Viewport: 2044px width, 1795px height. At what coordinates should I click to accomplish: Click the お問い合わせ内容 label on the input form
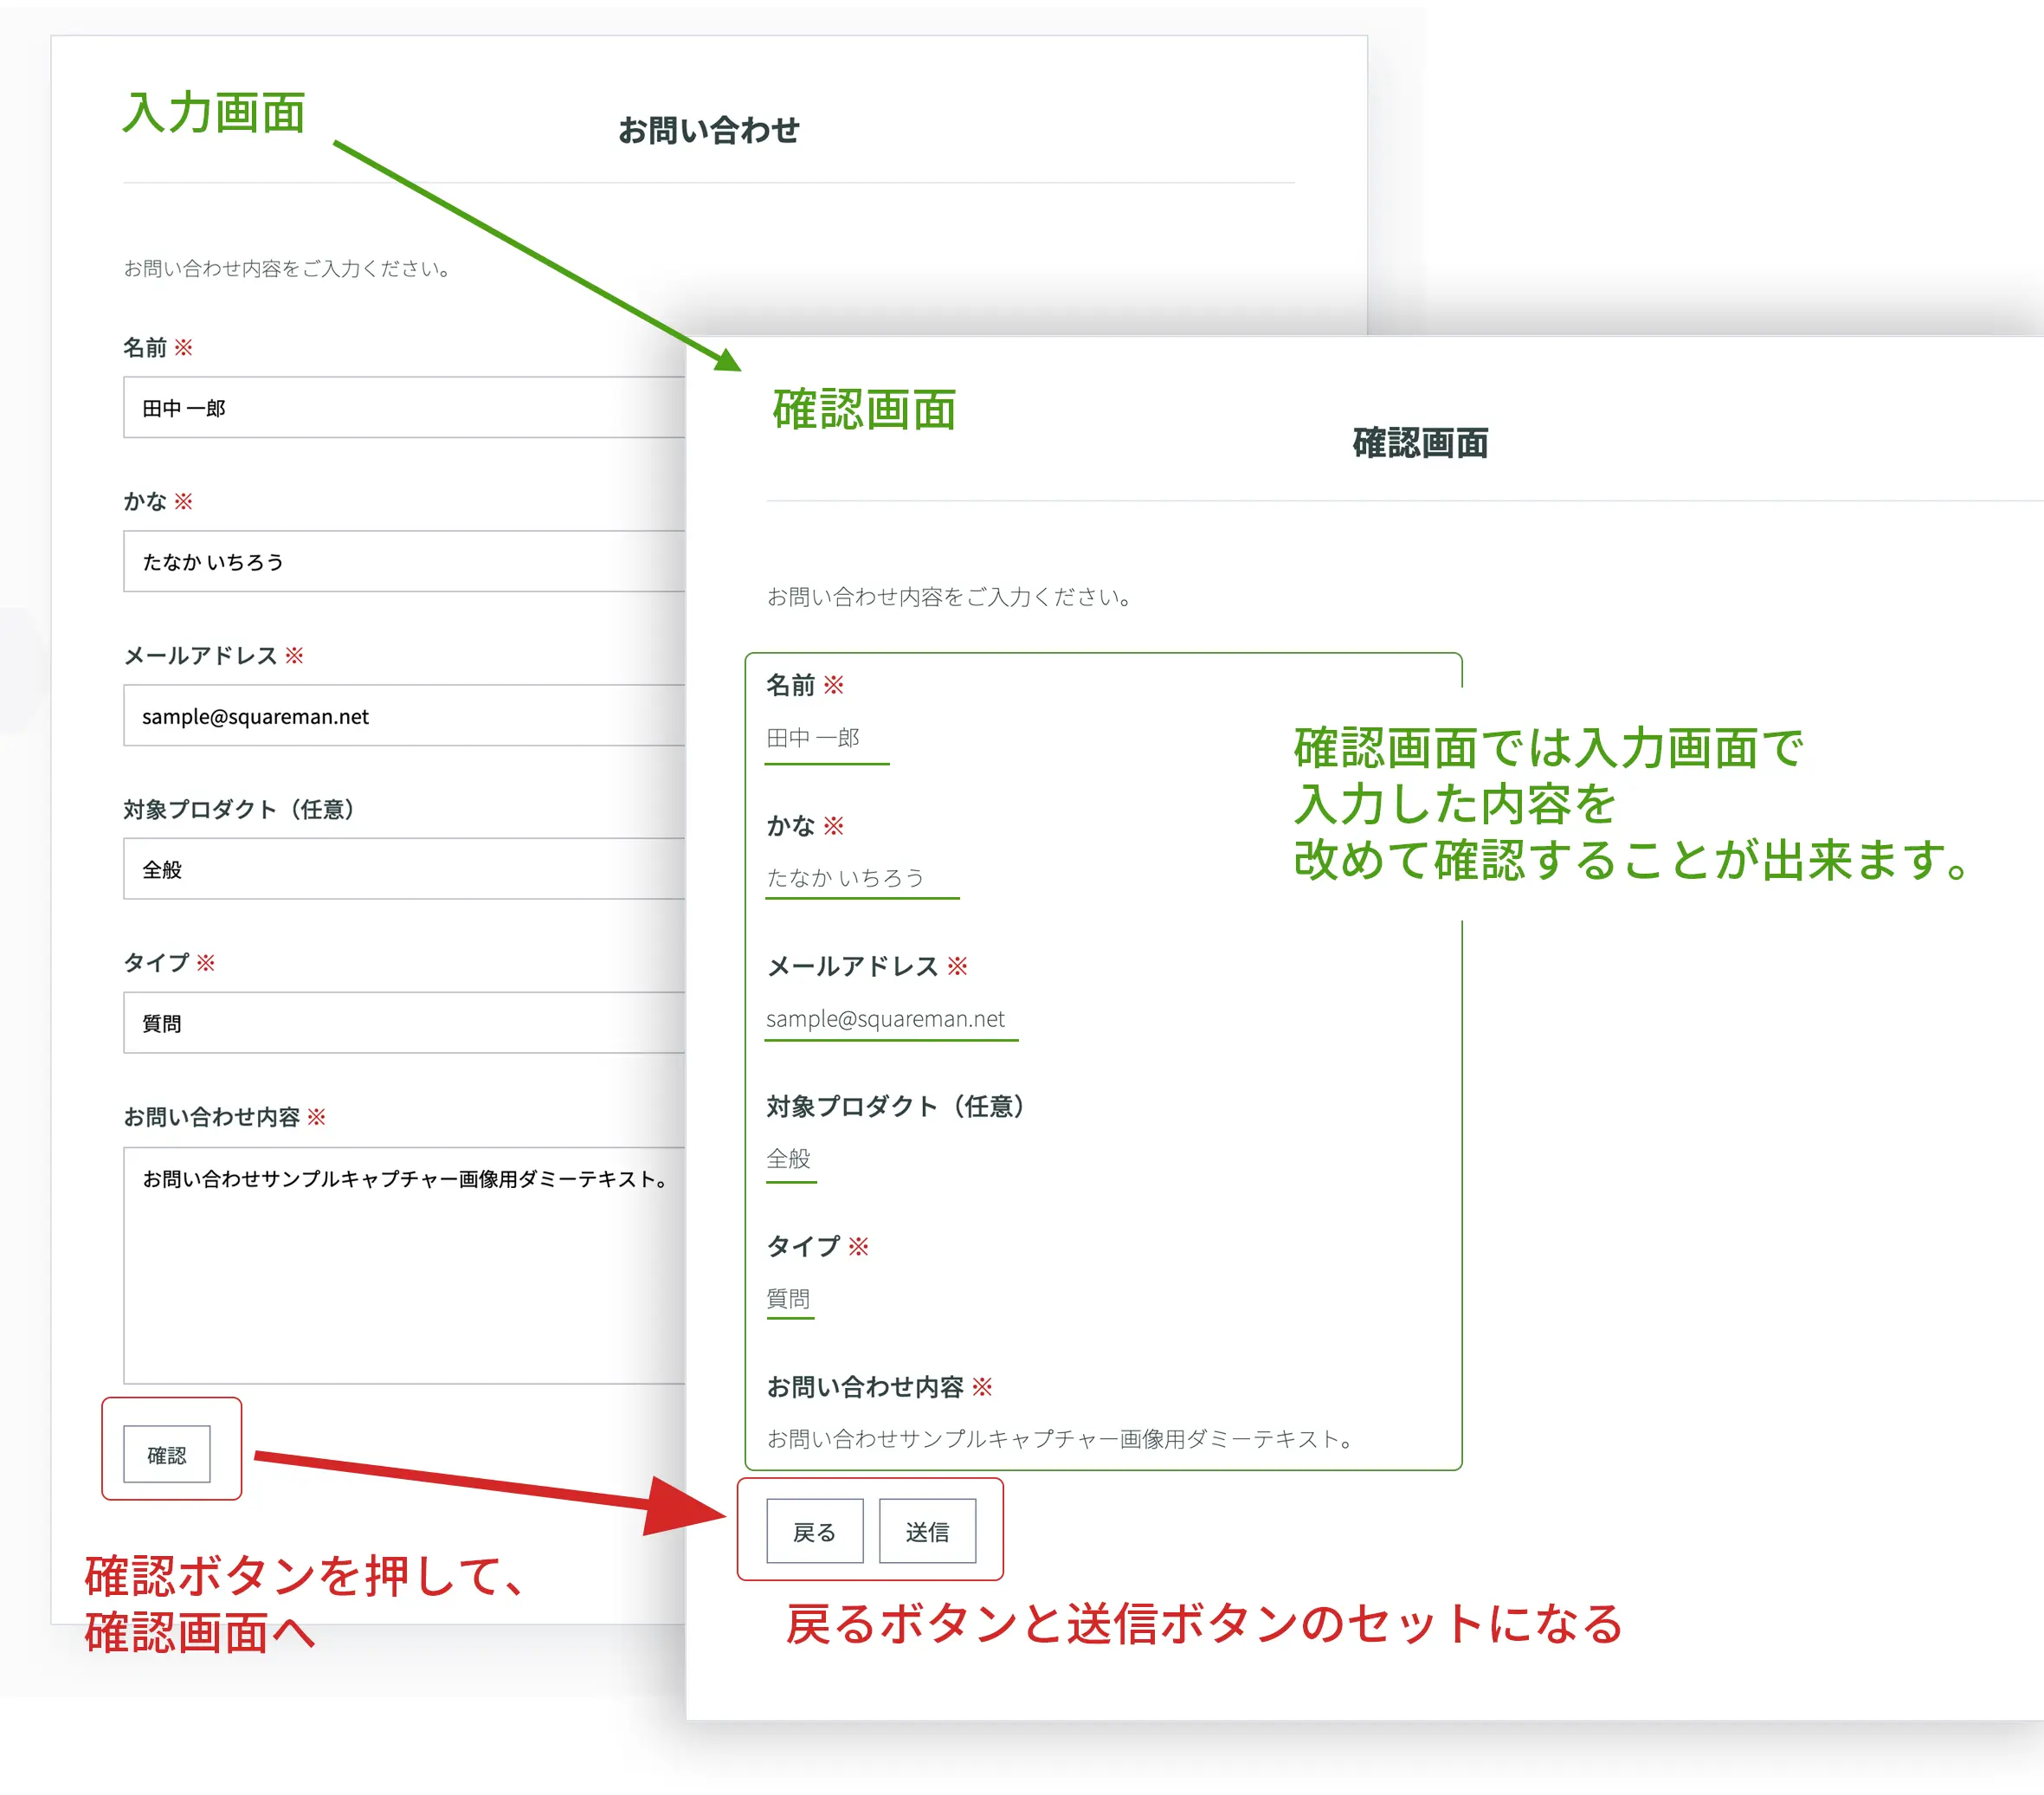coord(211,1116)
